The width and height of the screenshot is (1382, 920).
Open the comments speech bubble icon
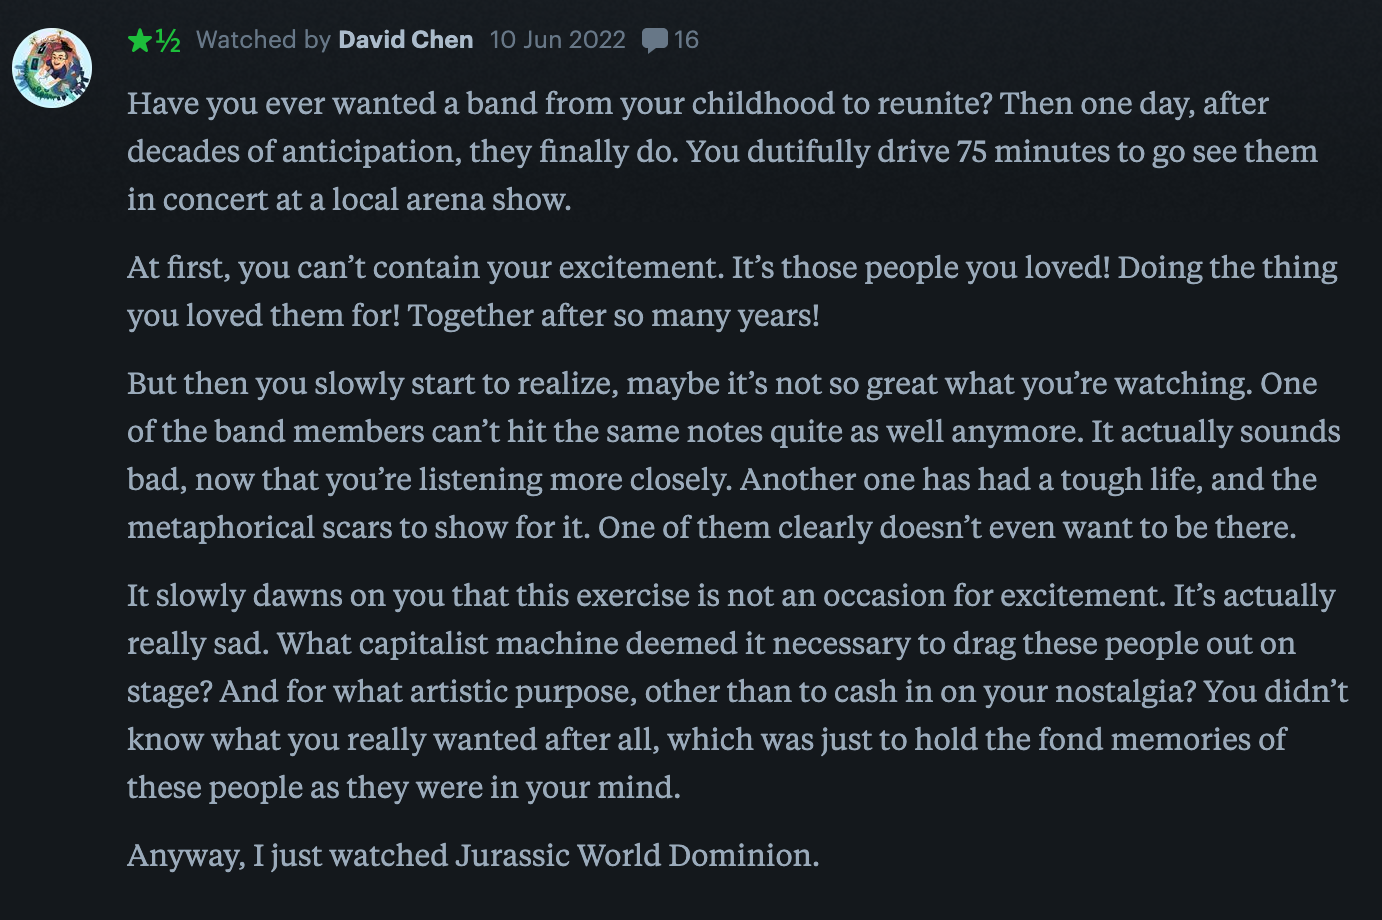[x=655, y=41]
